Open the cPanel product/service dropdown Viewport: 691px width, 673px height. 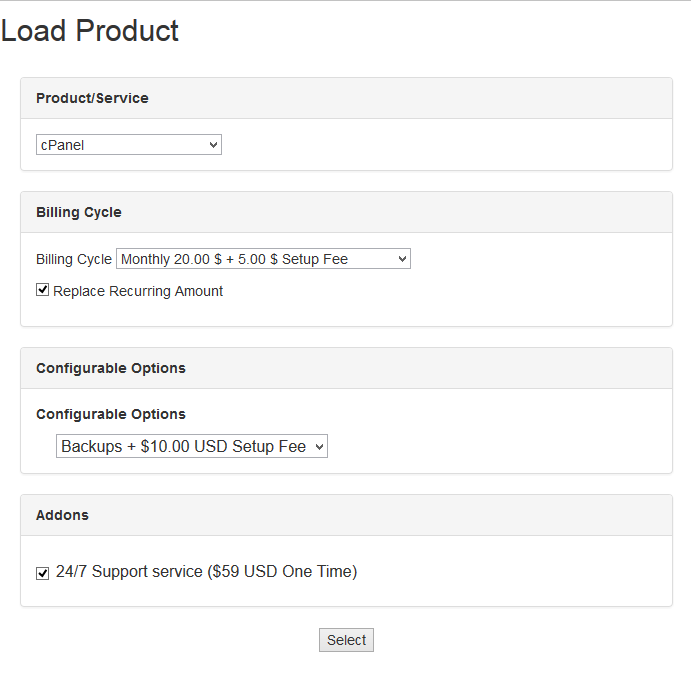[129, 145]
